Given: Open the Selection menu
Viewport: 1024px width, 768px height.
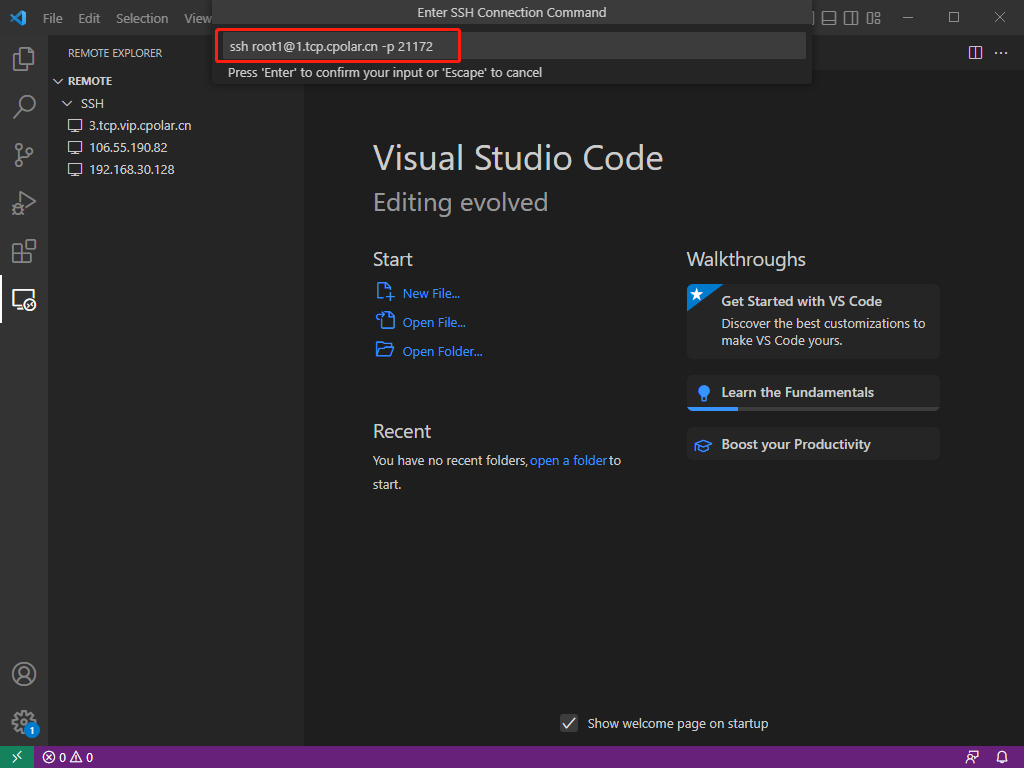Looking at the screenshot, I should coord(142,18).
